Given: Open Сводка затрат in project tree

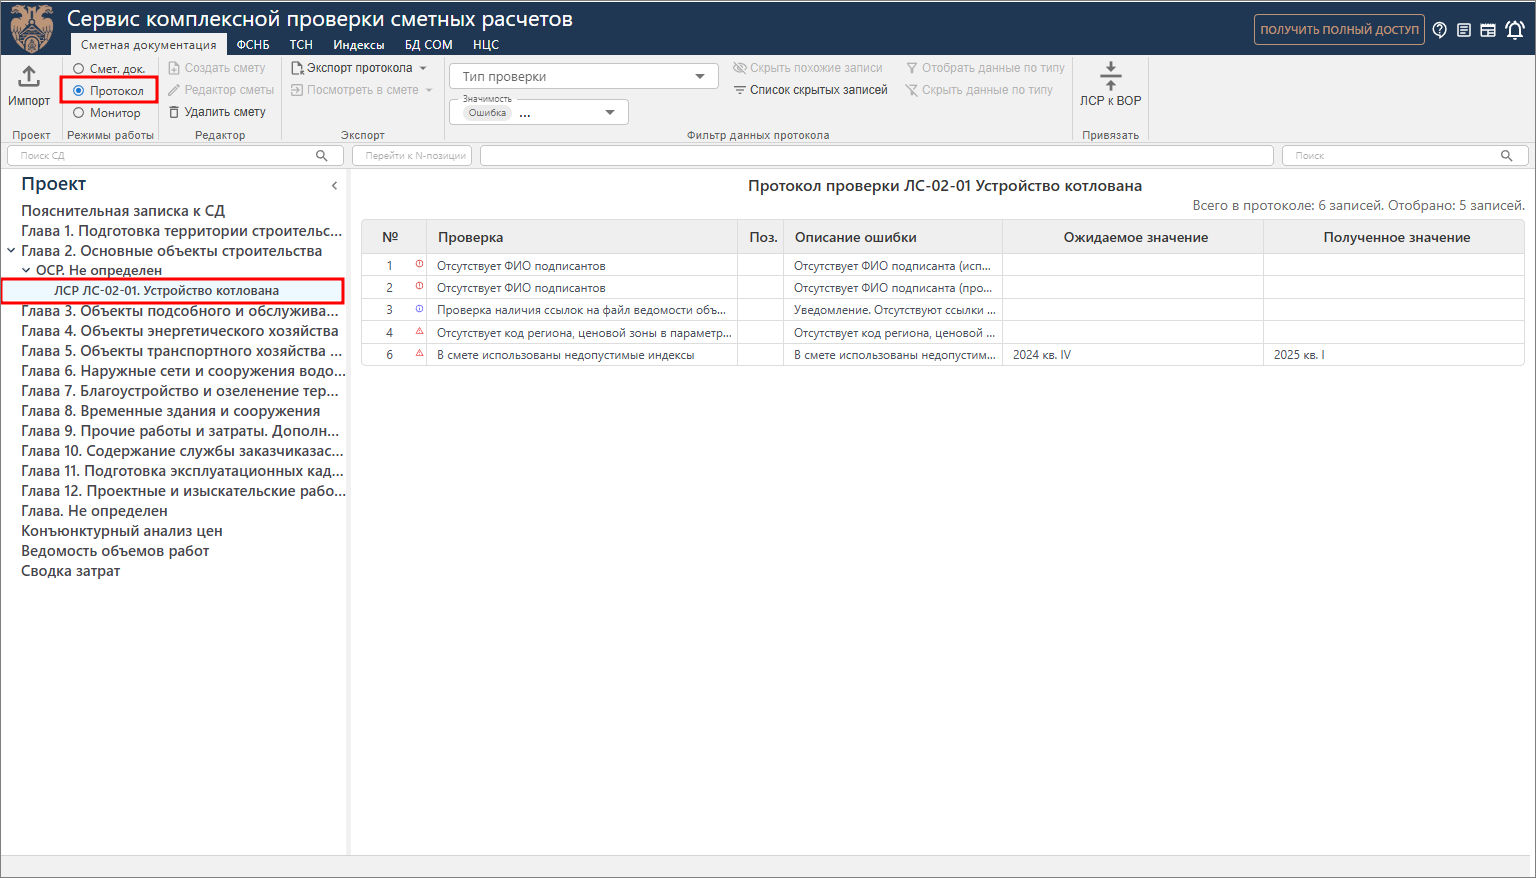Looking at the screenshot, I should [71, 571].
